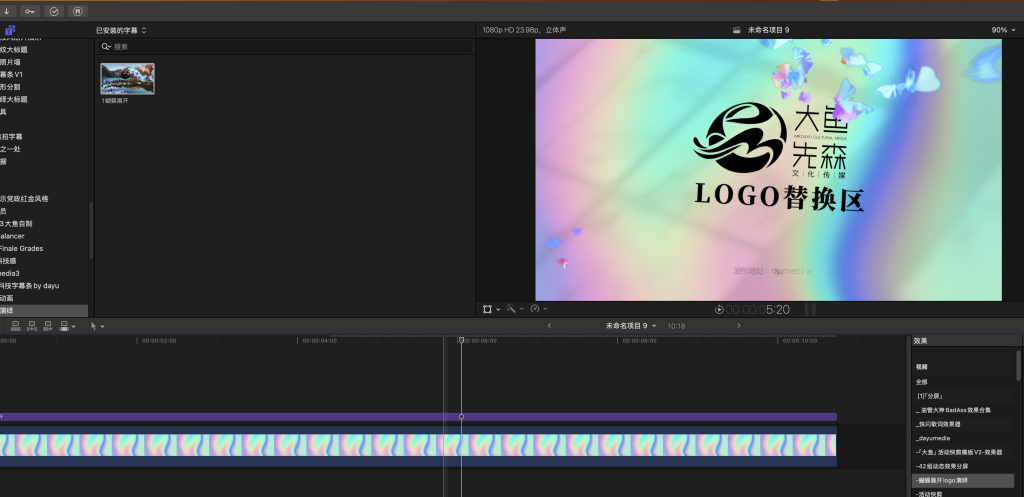The width and height of the screenshot is (1024, 497).
Task: Click the extensions button beside the checkmark
Action: (78, 11)
